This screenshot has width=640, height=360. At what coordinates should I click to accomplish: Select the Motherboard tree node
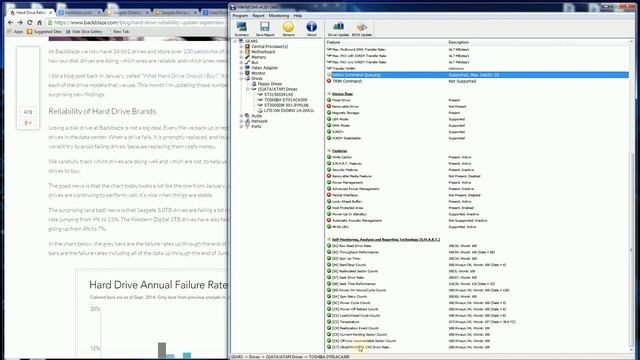[x=263, y=52]
